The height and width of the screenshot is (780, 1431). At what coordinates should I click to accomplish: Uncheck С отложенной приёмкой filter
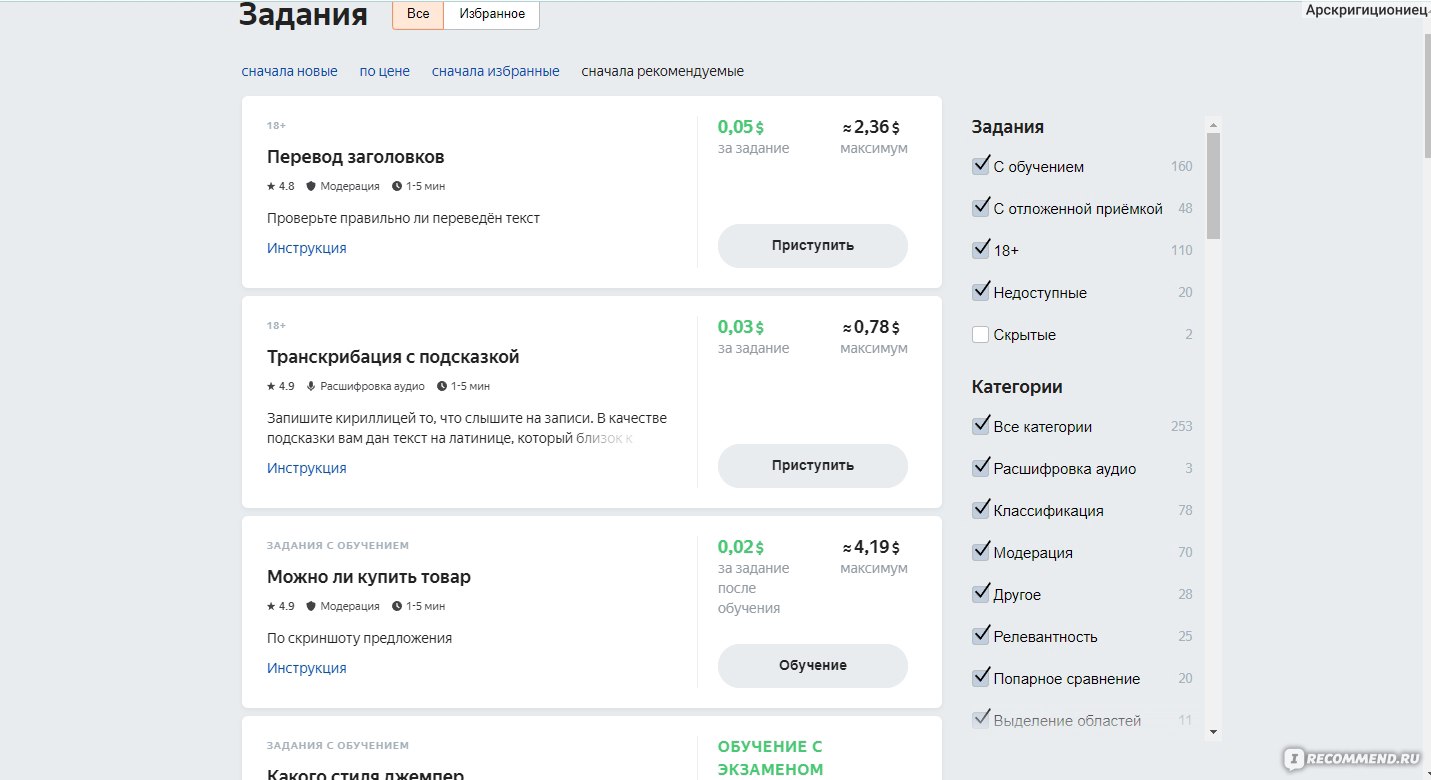(x=981, y=208)
